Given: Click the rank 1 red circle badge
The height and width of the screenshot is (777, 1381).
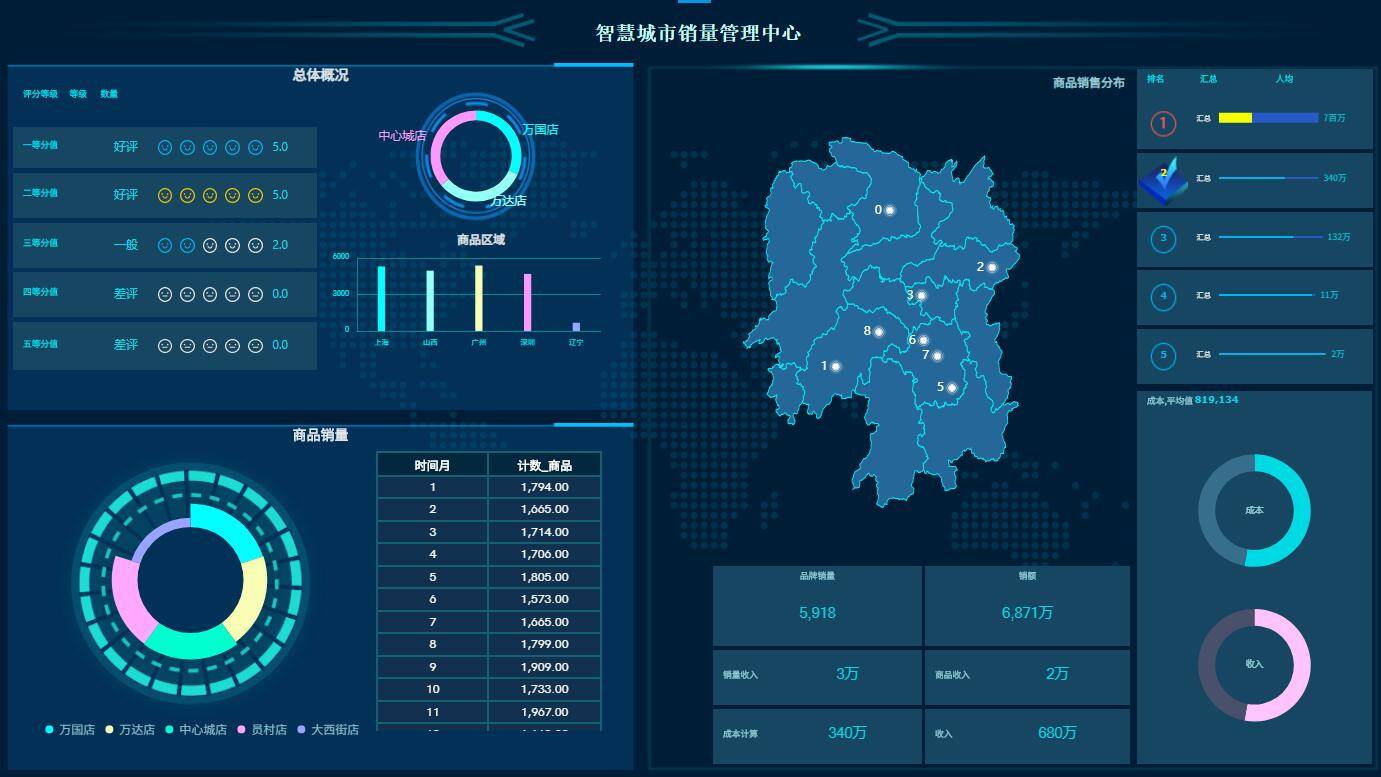Looking at the screenshot, I should [x=1163, y=124].
